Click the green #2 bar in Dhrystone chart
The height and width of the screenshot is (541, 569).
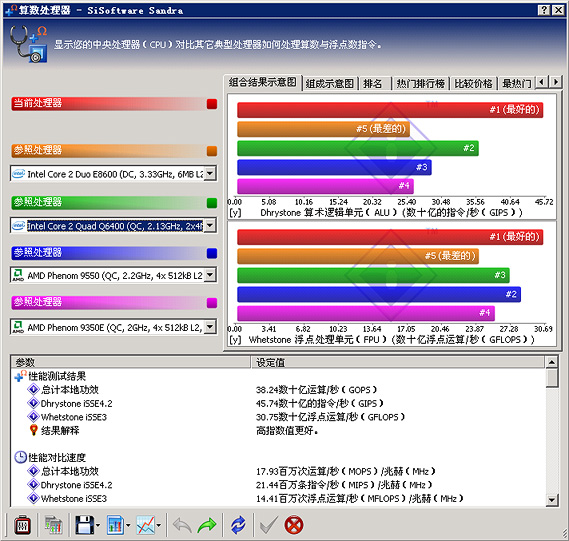coord(358,148)
